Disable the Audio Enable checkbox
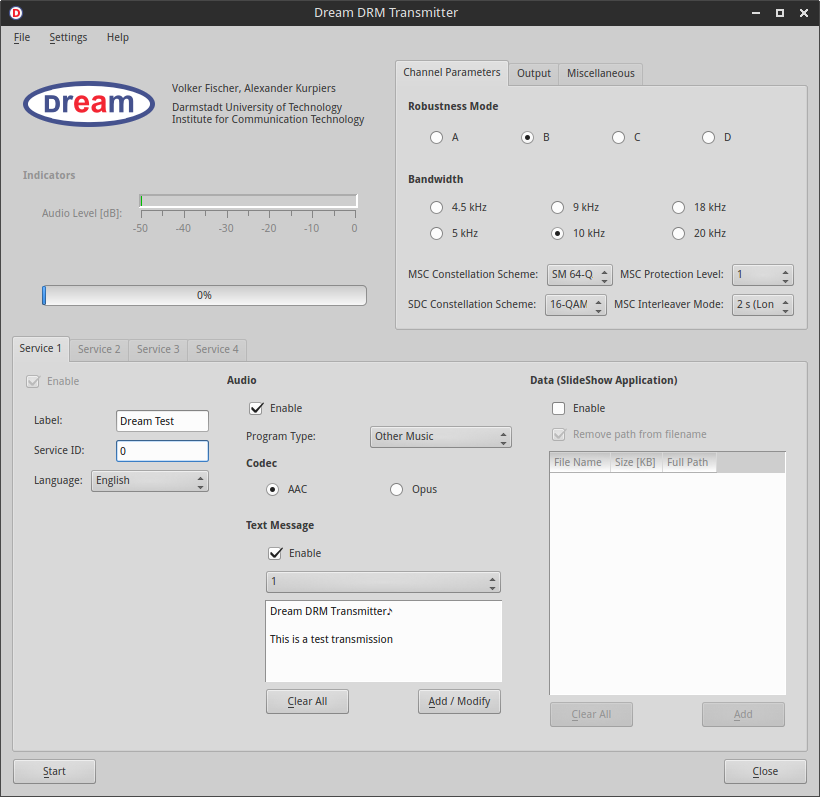This screenshot has height=797, width=820. tap(257, 408)
